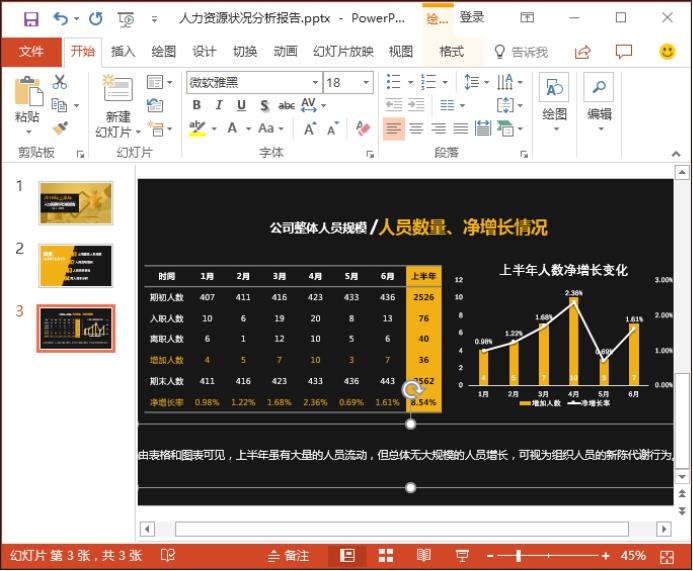This screenshot has height=571, width=693.
Task: Click the Cut scissors icon
Action: click(x=60, y=82)
